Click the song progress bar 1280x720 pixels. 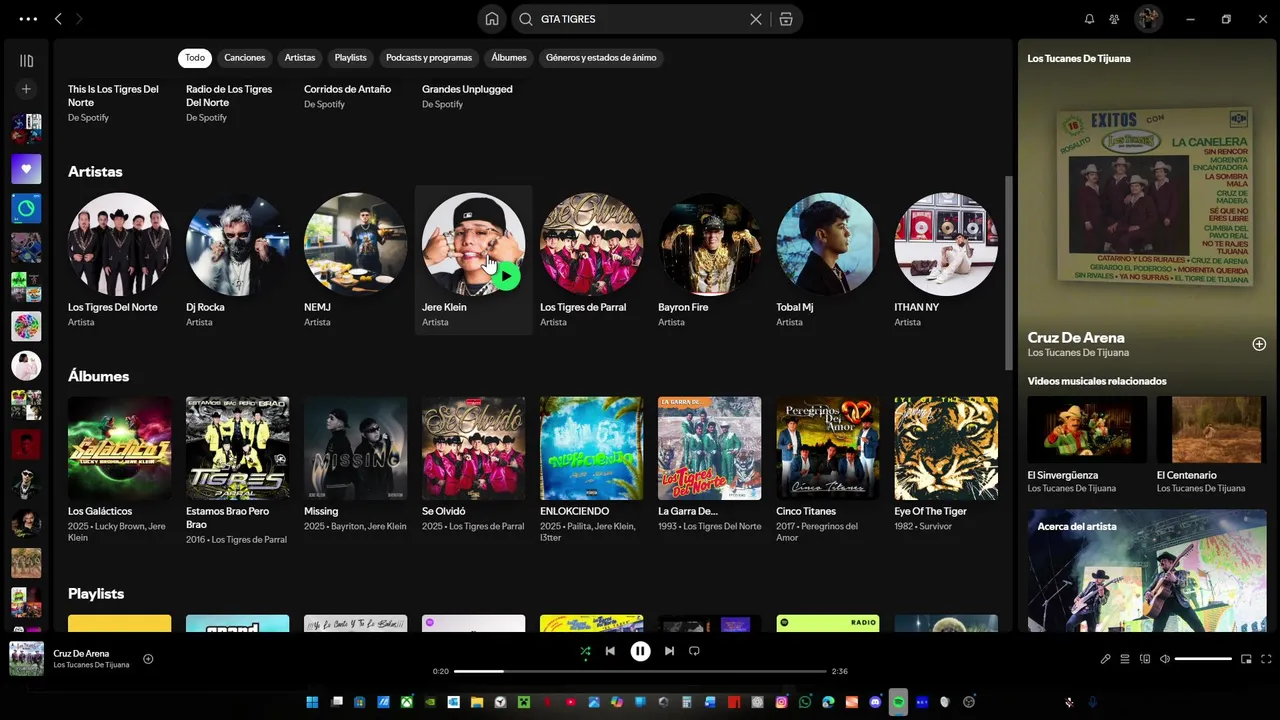click(x=640, y=671)
